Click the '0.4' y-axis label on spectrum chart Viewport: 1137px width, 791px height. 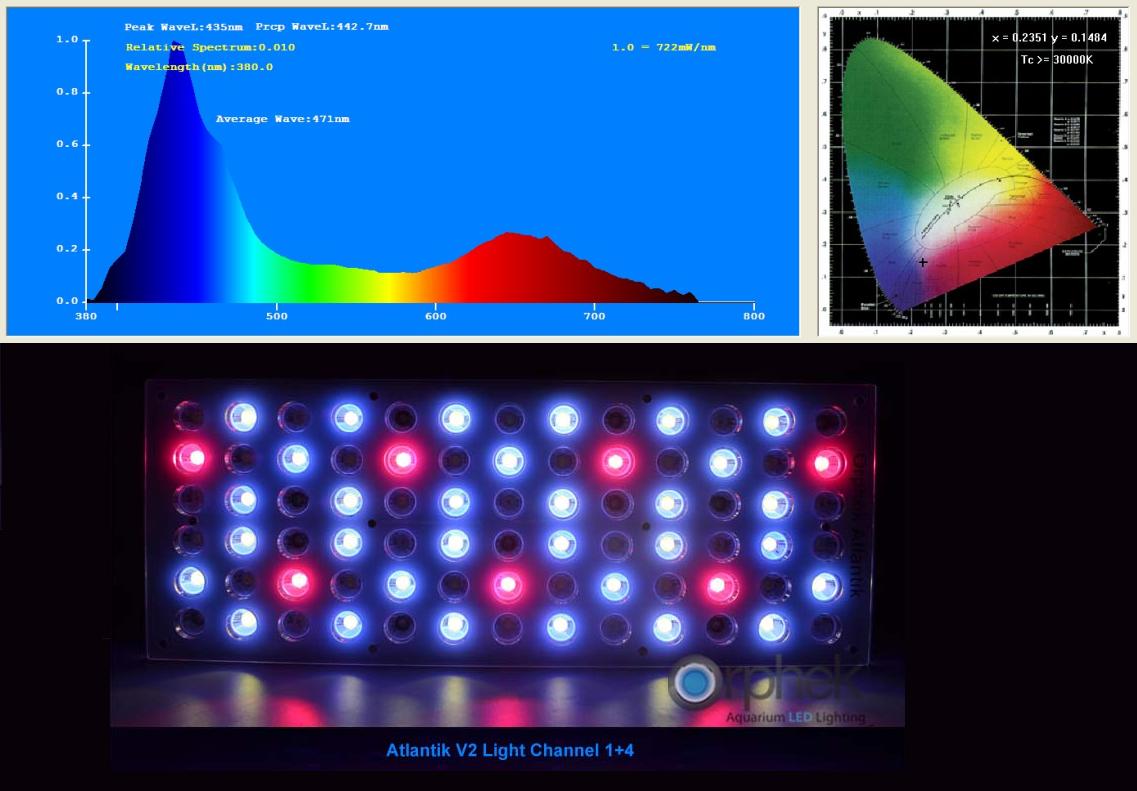(67, 196)
